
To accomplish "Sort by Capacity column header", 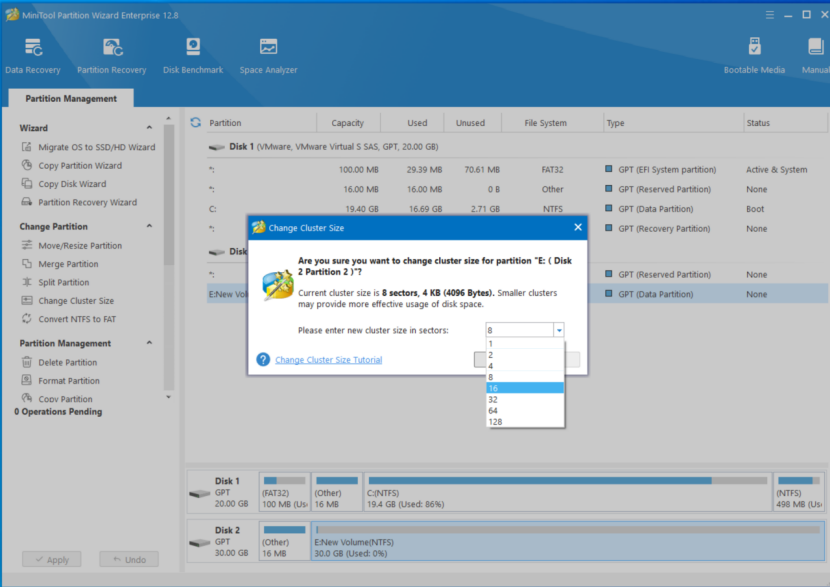I will [x=348, y=123].
